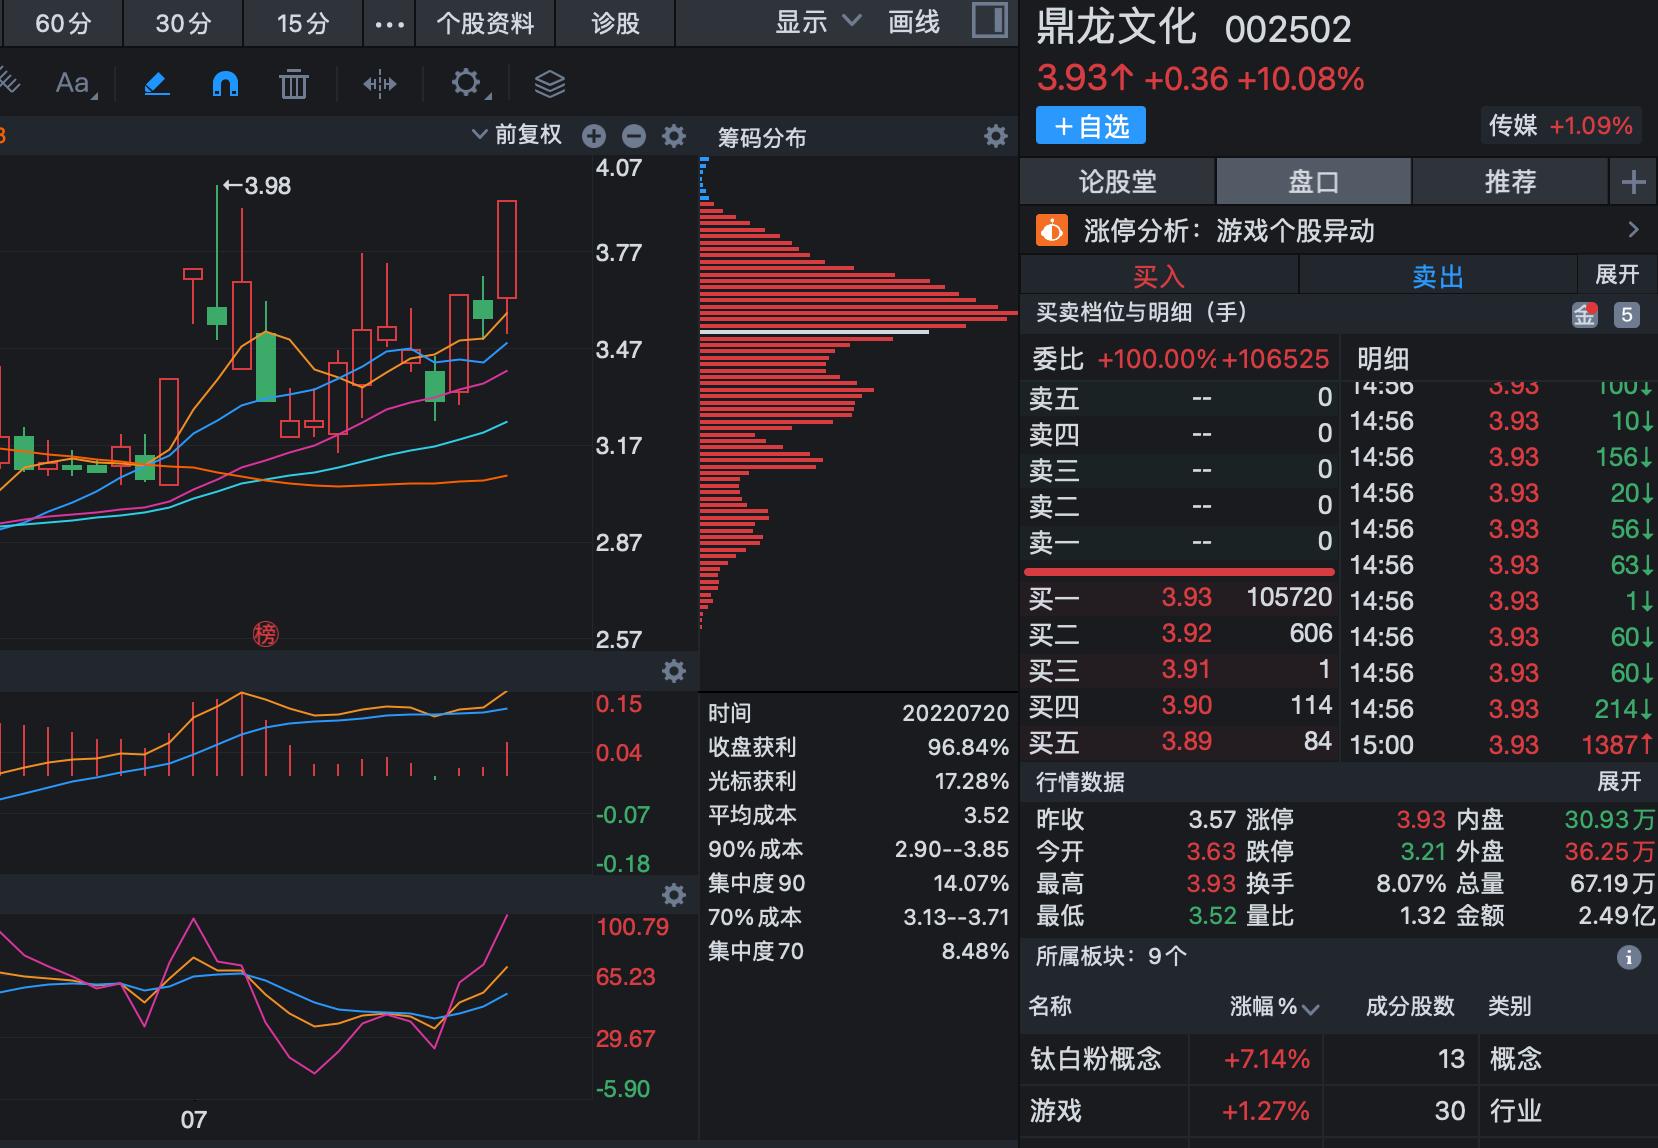The image size is (1658, 1148).
Task: Click the 委比 +100.00% value
Action: click(x=1156, y=359)
